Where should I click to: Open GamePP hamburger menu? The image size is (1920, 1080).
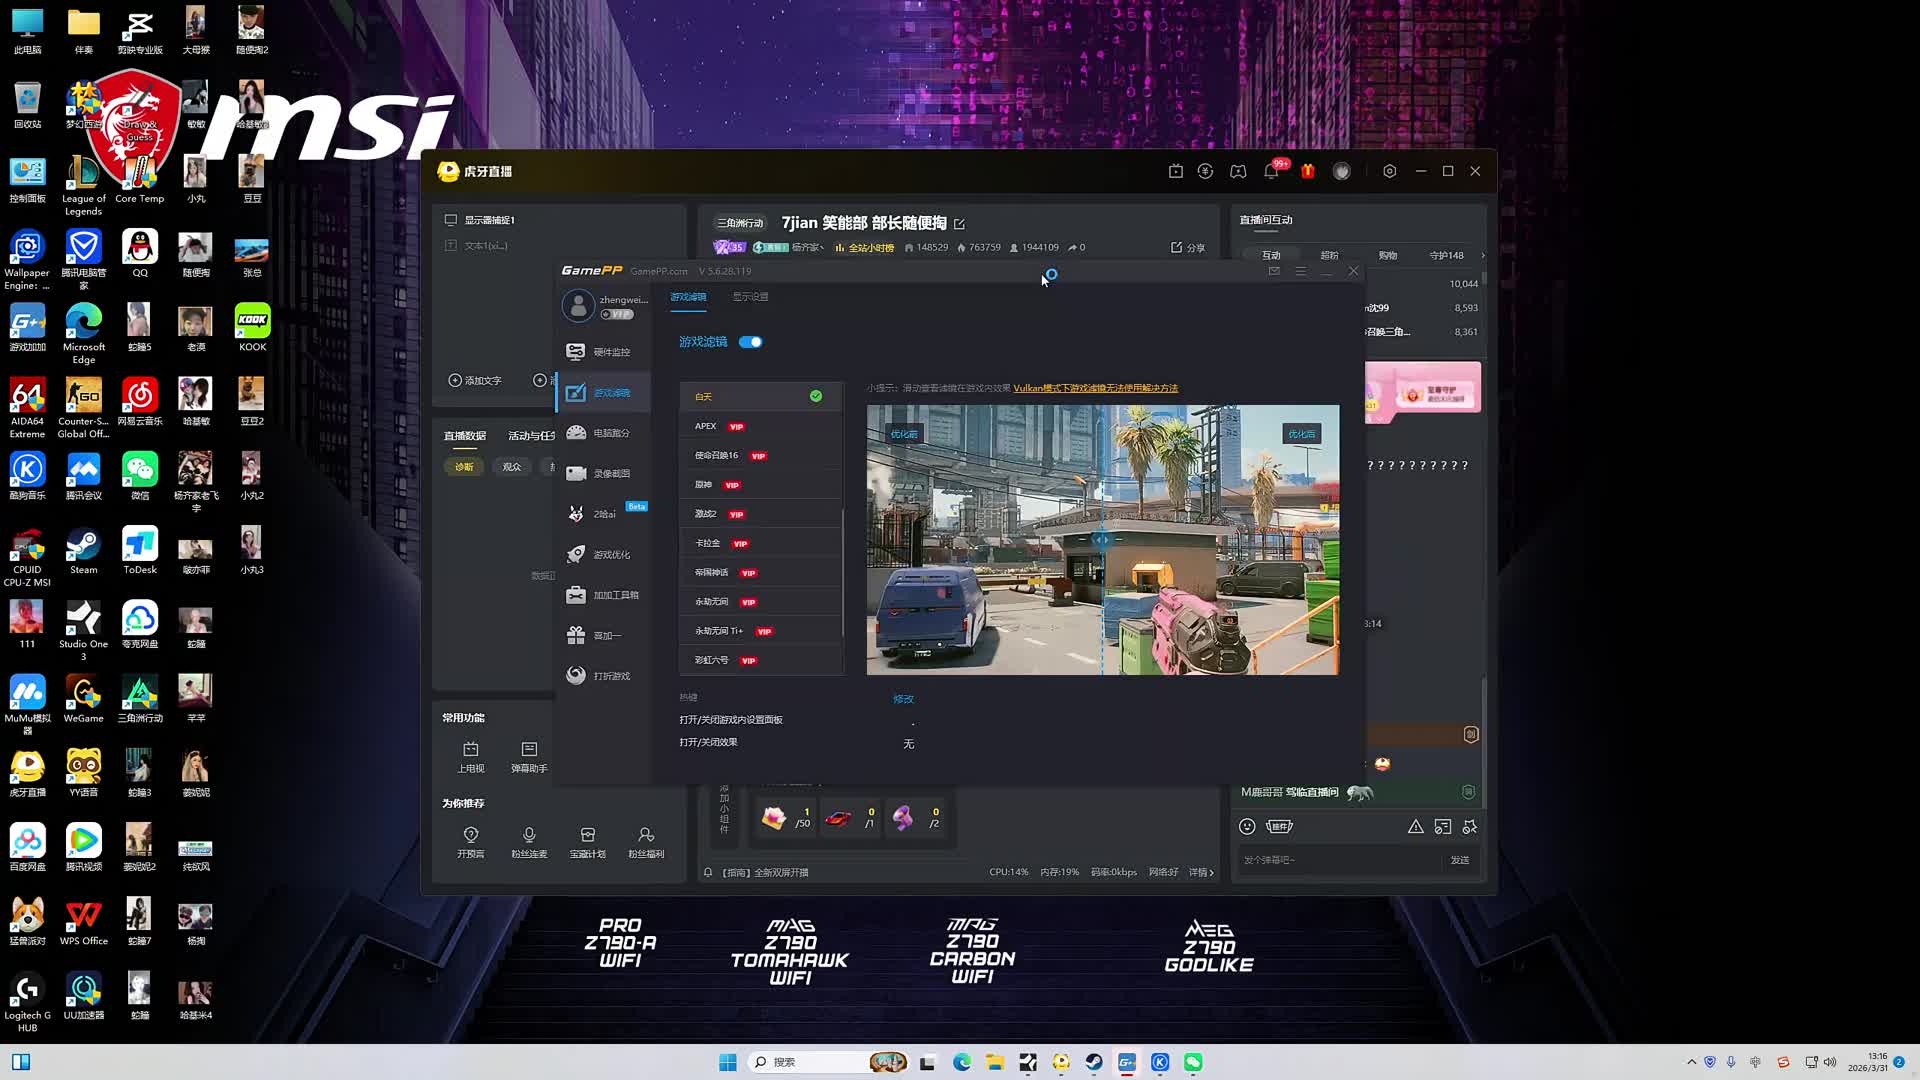pos(1300,271)
